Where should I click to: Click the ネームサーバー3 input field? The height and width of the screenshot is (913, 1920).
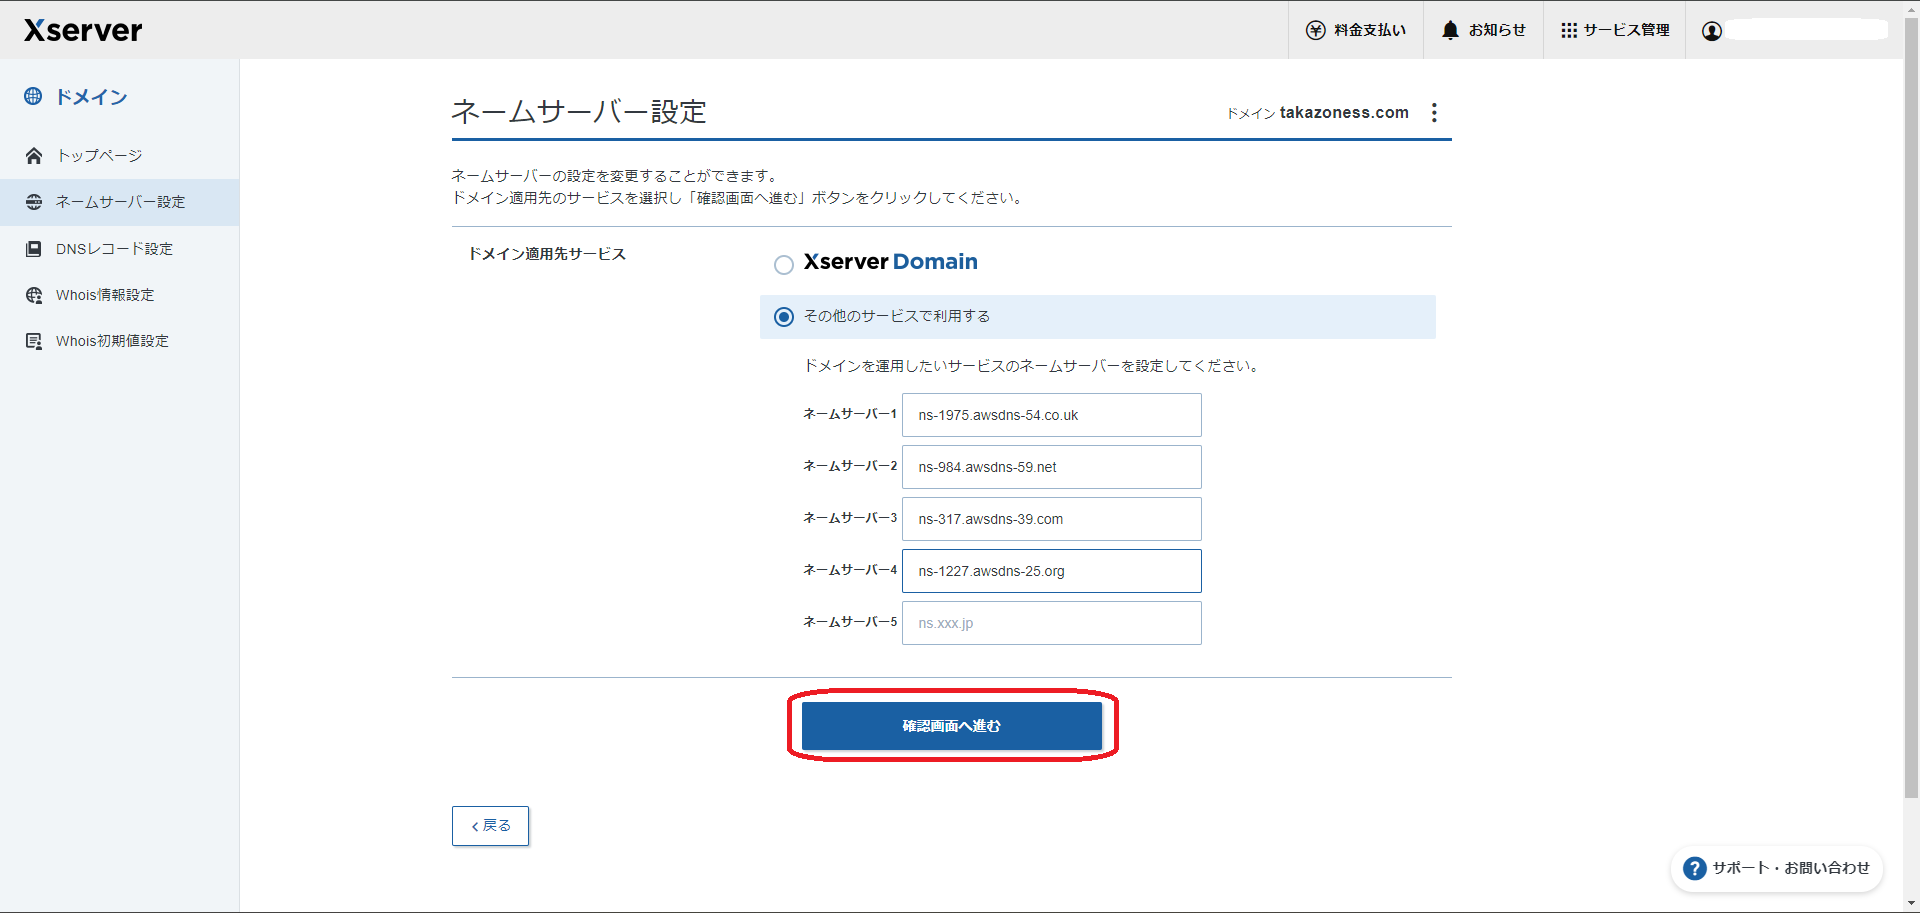(x=1052, y=519)
